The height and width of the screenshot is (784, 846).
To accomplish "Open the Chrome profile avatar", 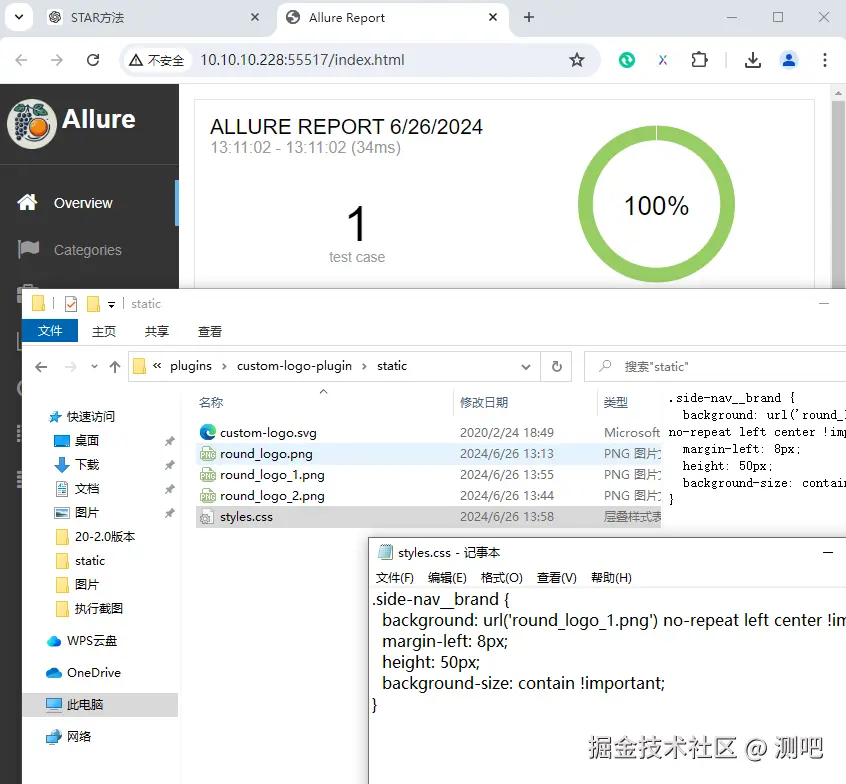I will [x=789, y=60].
